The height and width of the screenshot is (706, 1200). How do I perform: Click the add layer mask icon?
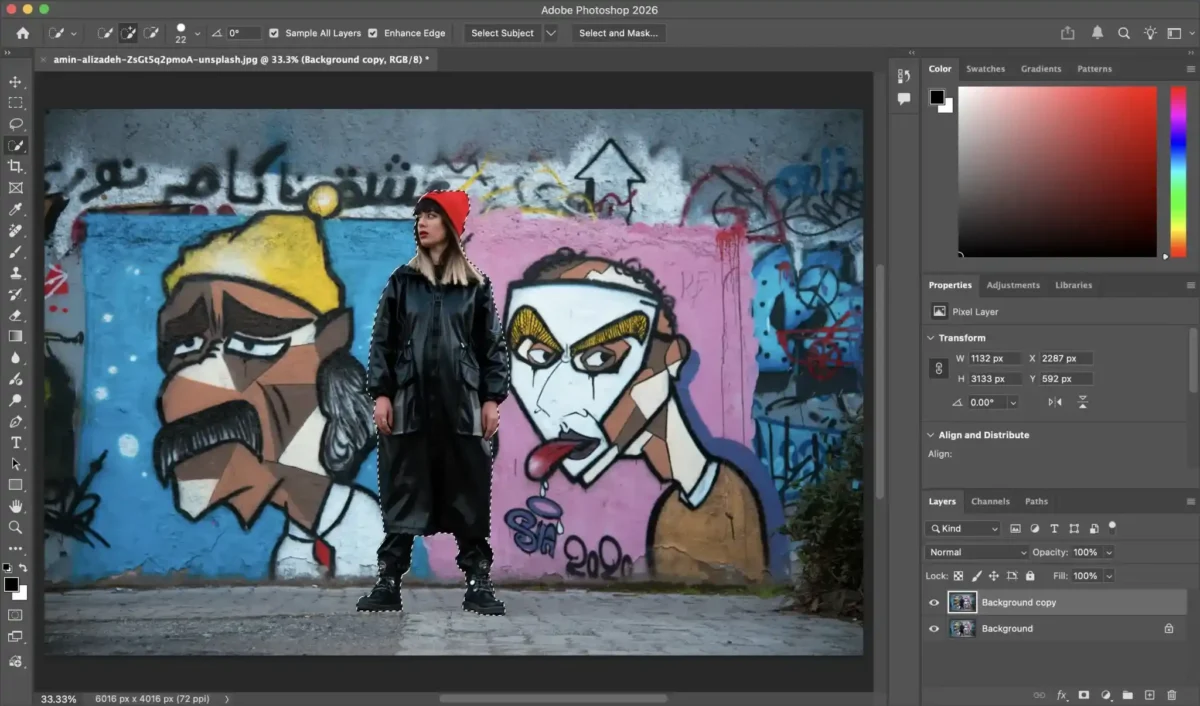click(x=1083, y=695)
